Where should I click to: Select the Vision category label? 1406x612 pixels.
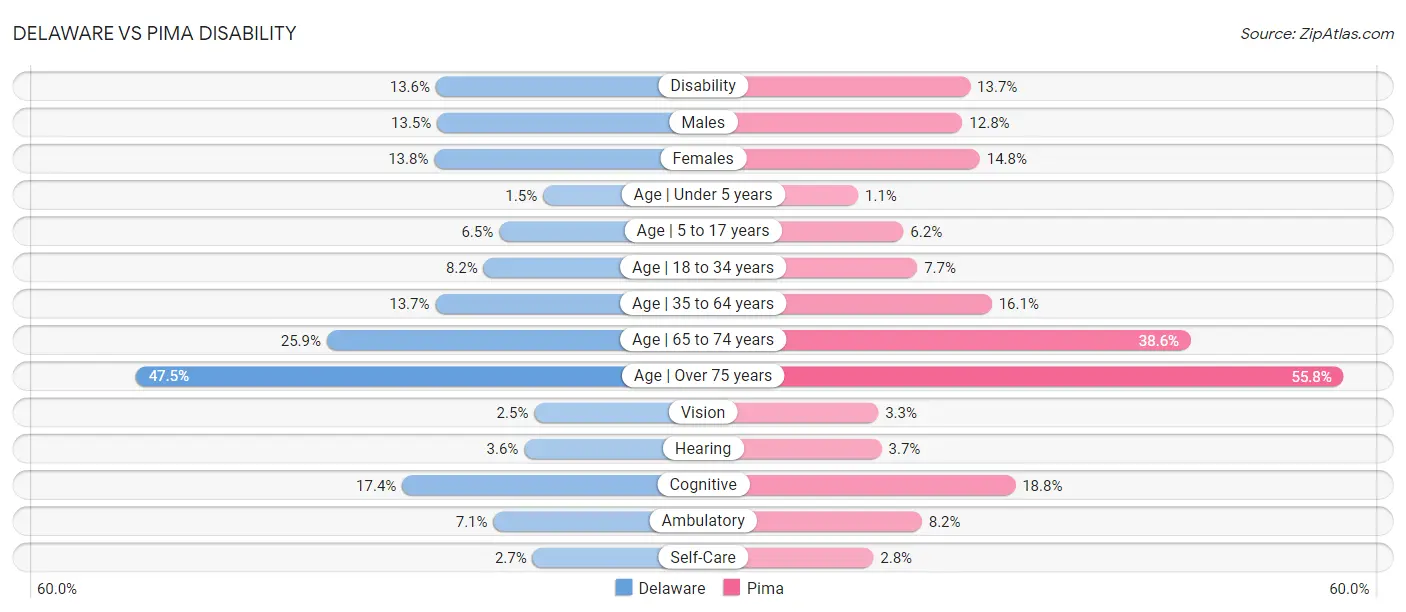pos(703,412)
